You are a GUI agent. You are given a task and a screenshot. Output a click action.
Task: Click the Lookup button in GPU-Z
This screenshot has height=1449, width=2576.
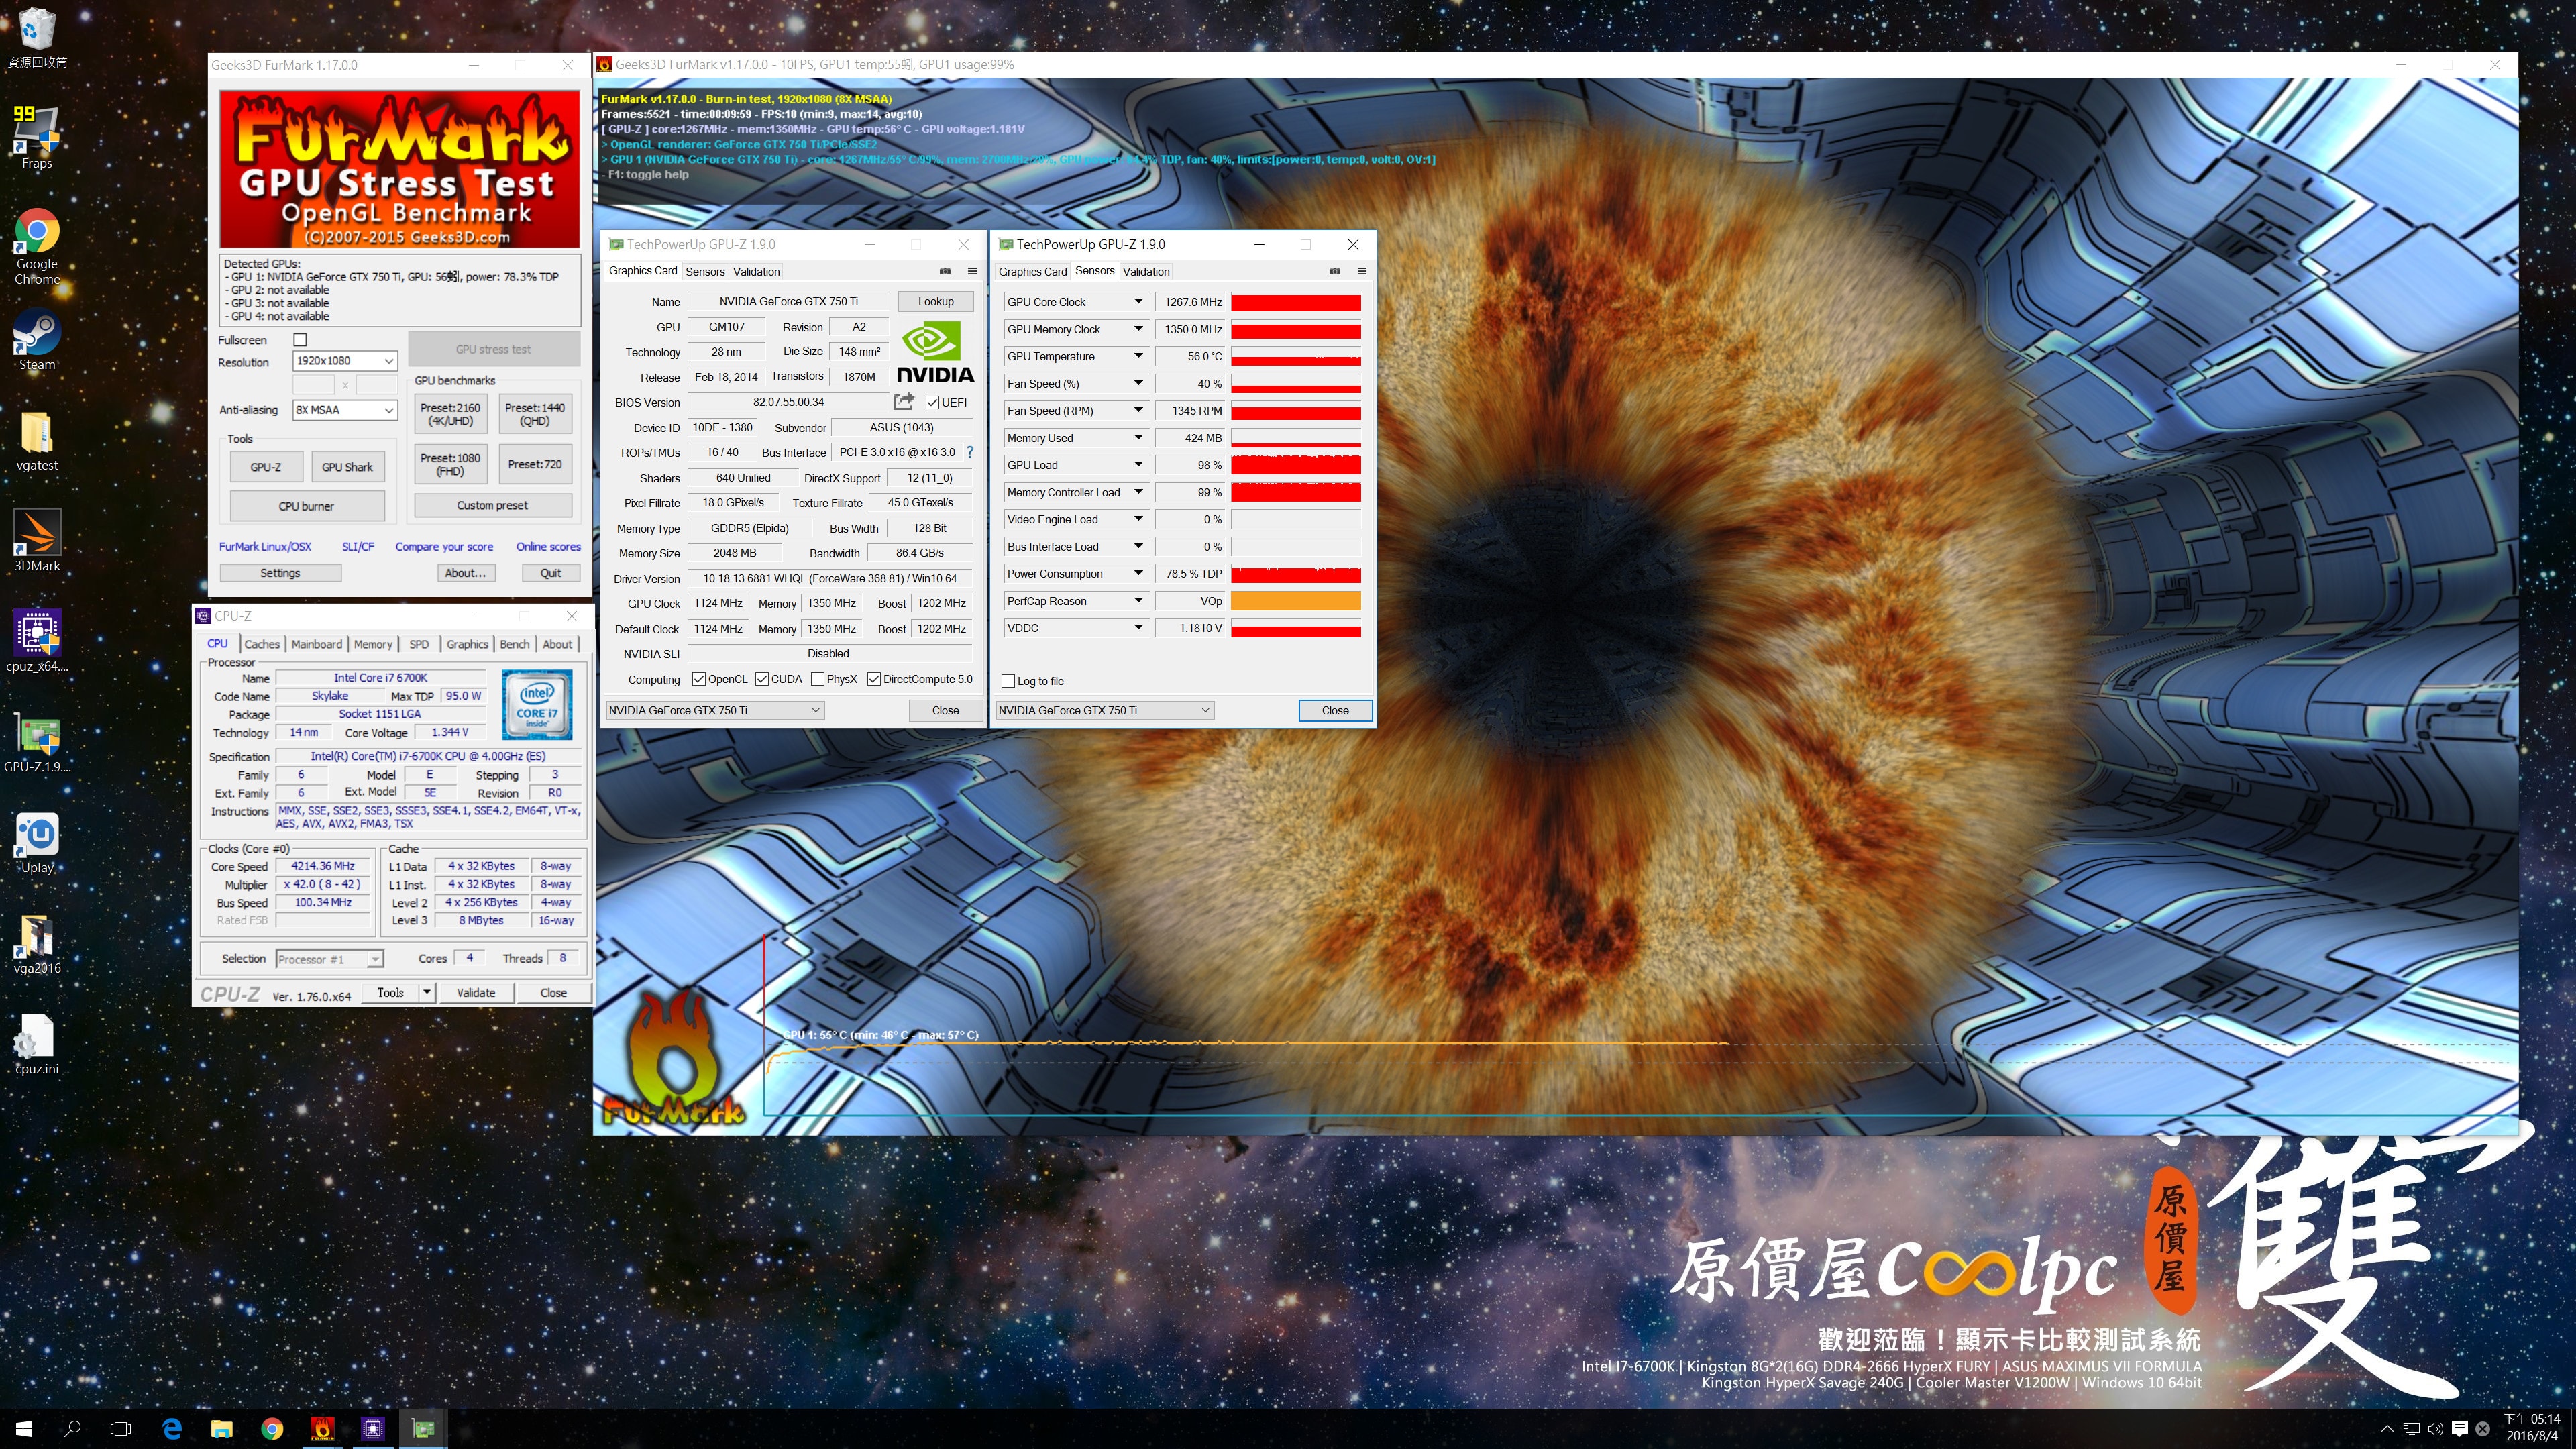[x=936, y=301]
